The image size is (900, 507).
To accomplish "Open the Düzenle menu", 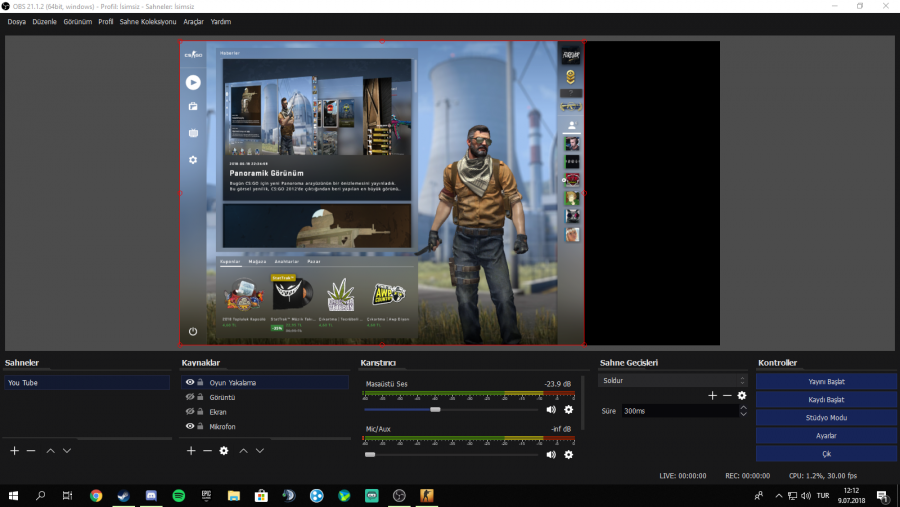I will (x=44, y=22).
